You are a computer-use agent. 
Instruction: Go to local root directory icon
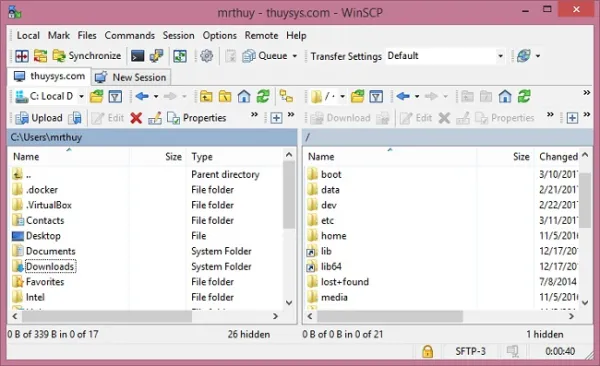click(x=225, y=96)
